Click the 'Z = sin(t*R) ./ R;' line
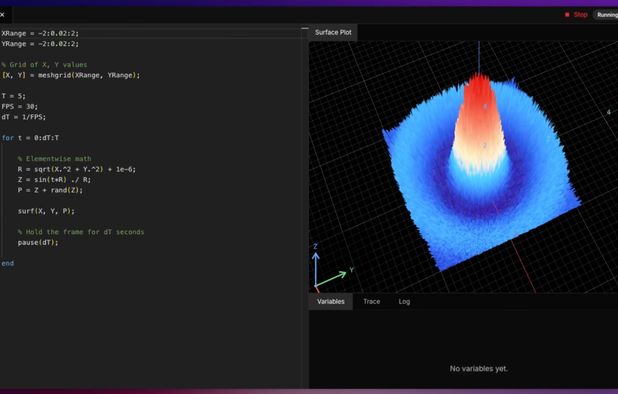The image size is (618, 394). (54, 180)
